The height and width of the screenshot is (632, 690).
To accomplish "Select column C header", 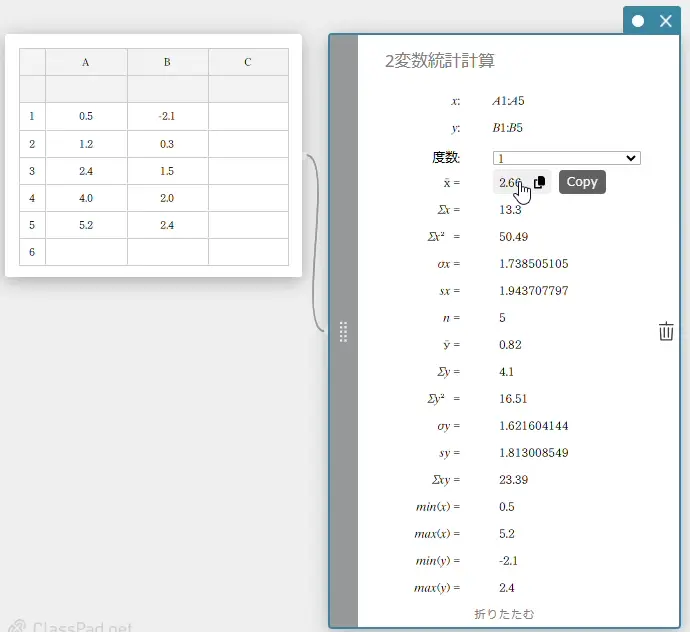I will (248, 62).
